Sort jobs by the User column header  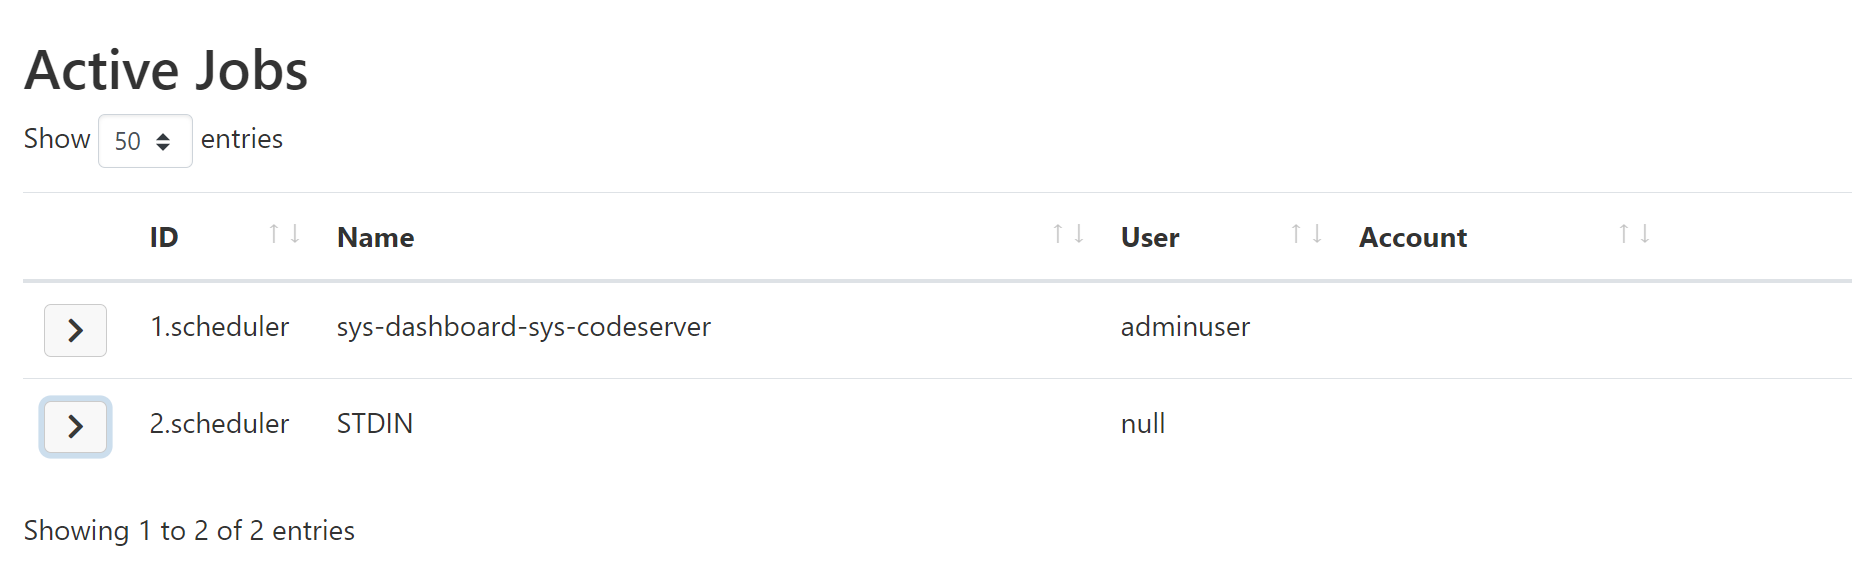(1149, 237)
